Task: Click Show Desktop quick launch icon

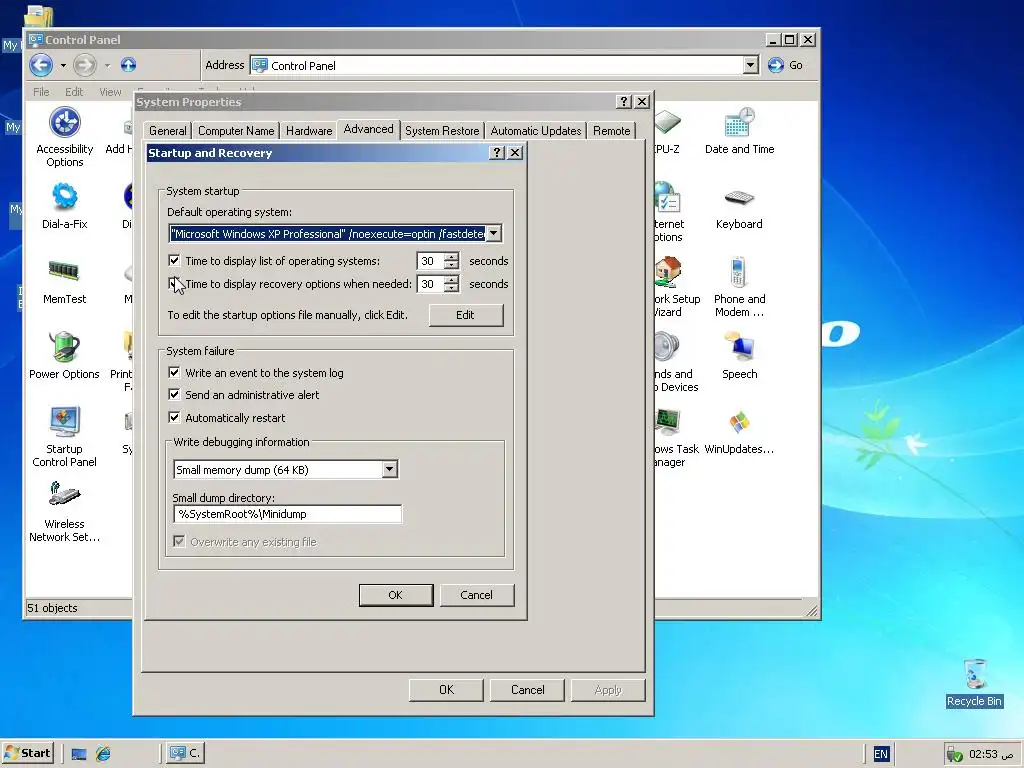Action: point(79,754)
